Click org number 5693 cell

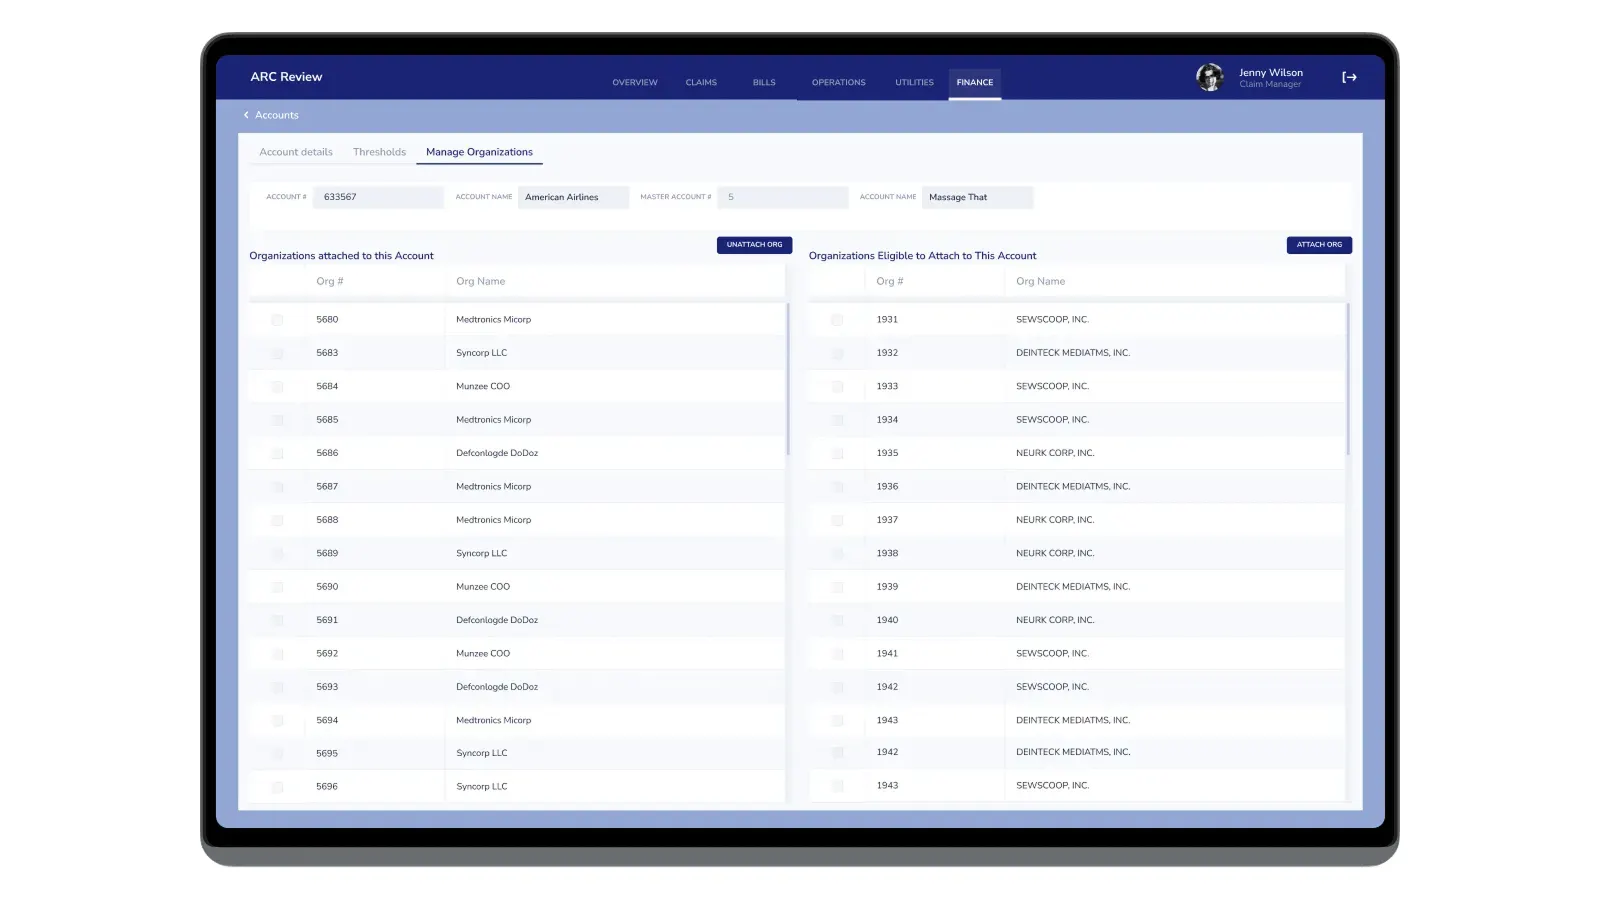coord(327,687)
